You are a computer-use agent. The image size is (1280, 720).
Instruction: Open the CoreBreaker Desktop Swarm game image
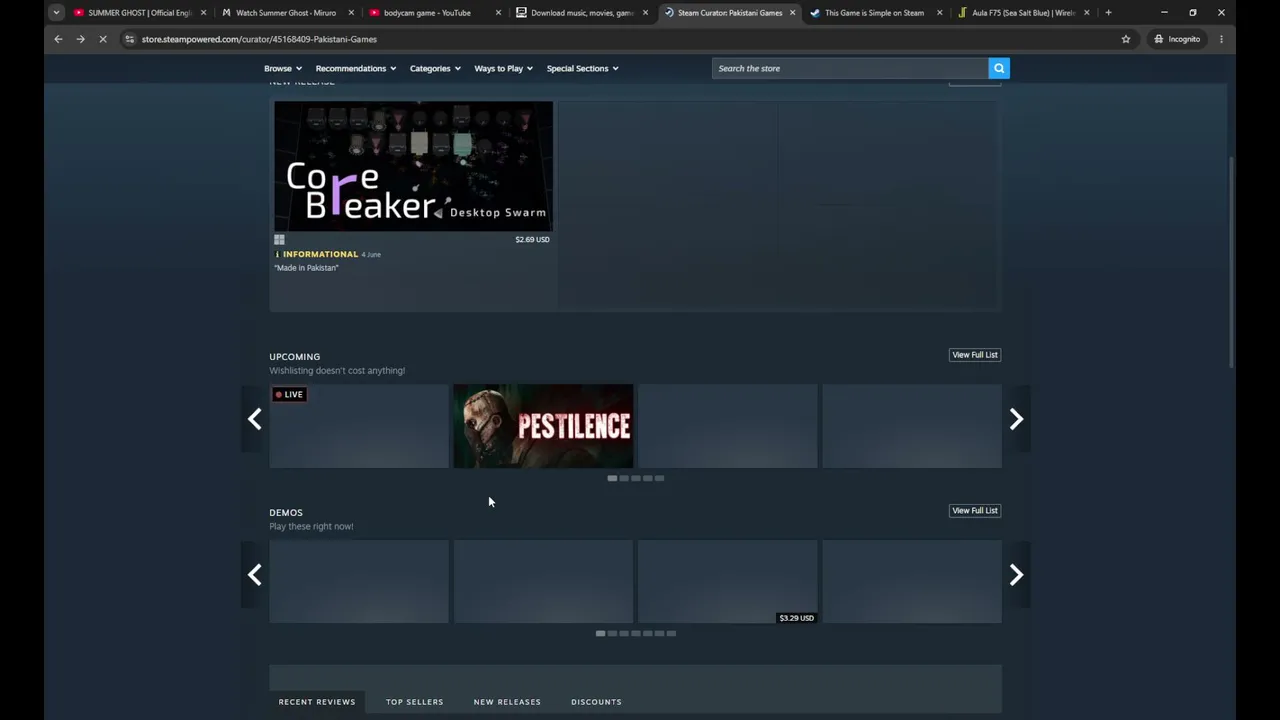413,166
